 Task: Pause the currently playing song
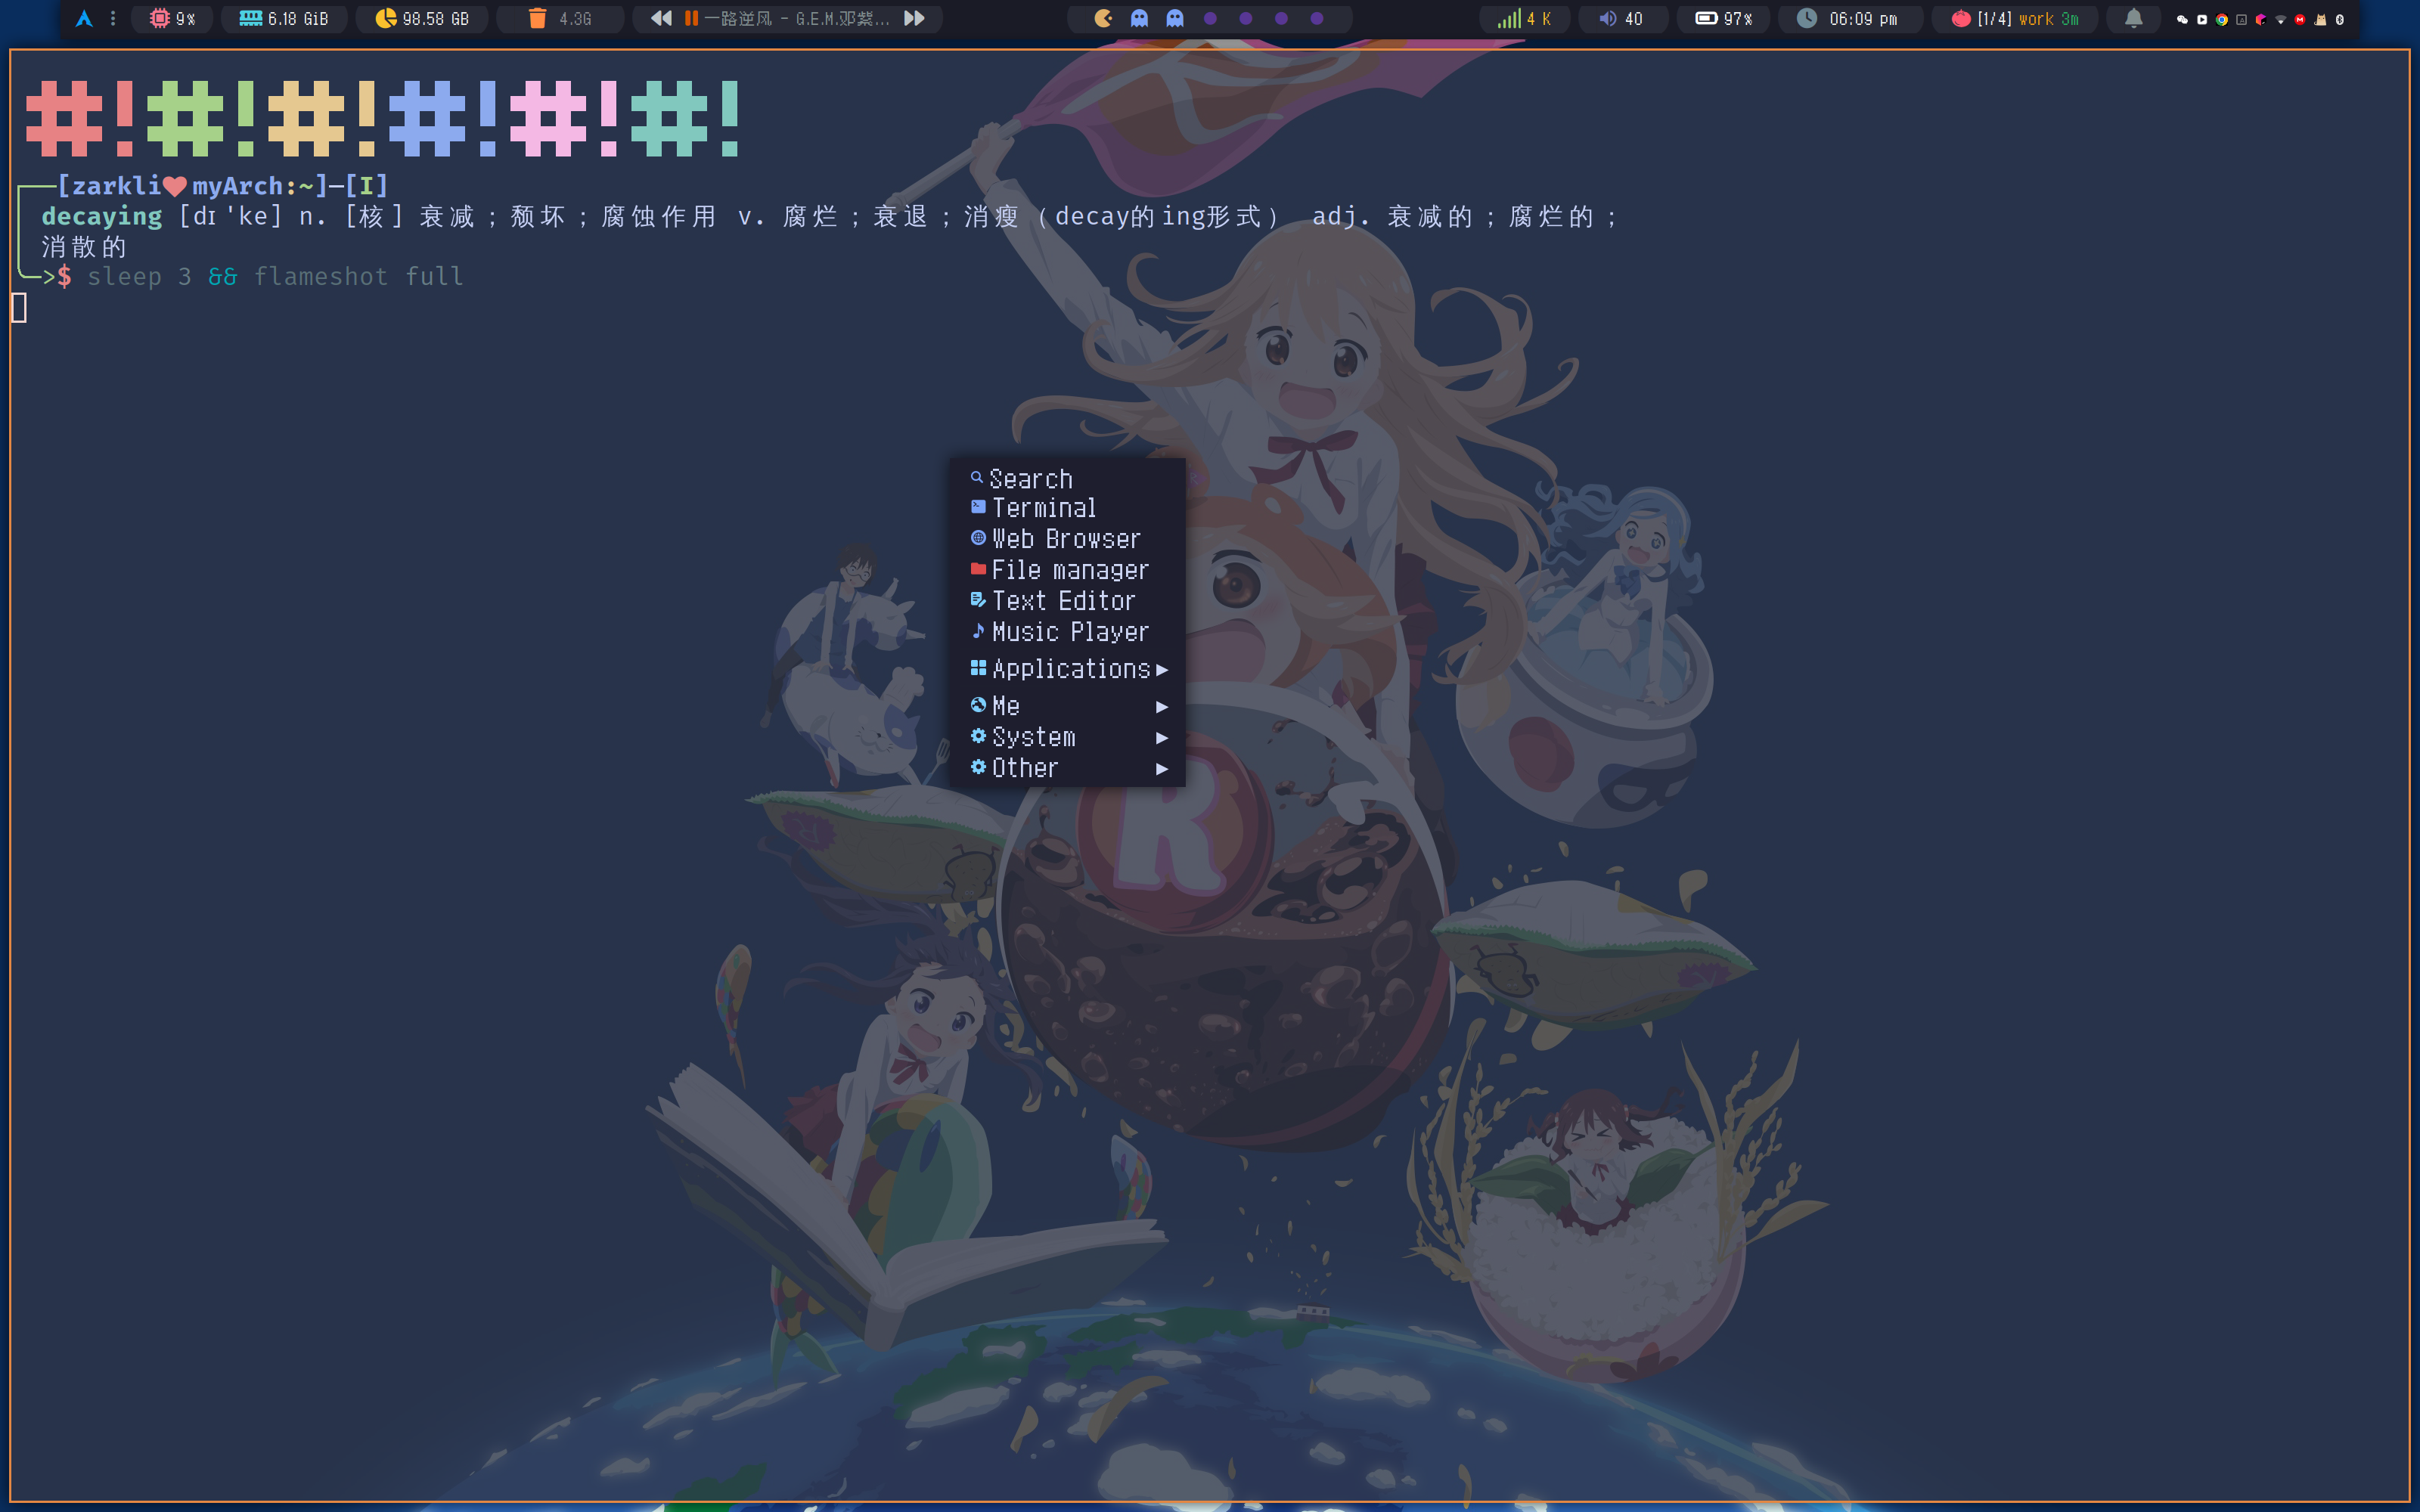691,19
